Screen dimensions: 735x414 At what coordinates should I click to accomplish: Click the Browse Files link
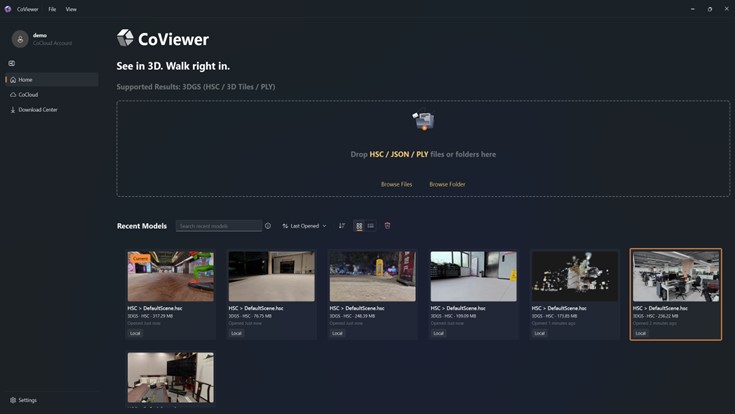click(x=397, y=184)
